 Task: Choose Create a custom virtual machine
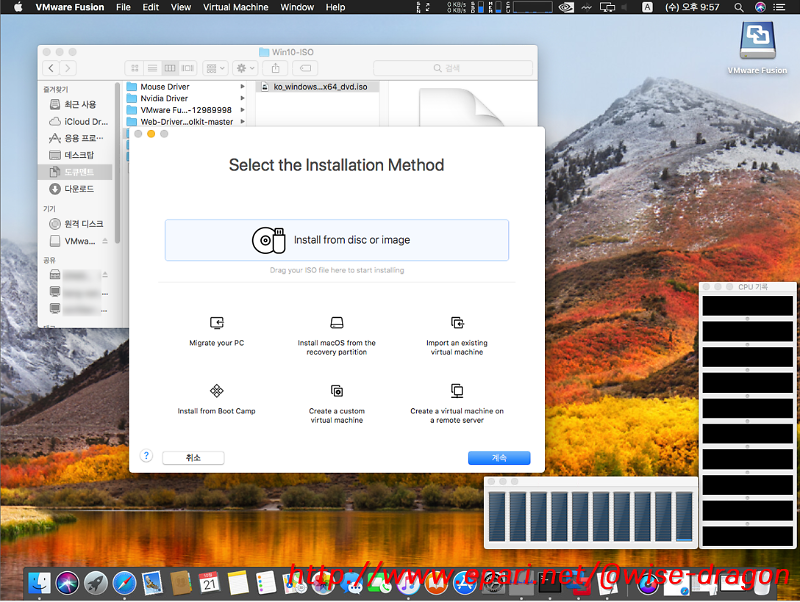pyautogui.click(x=337, y=401)
